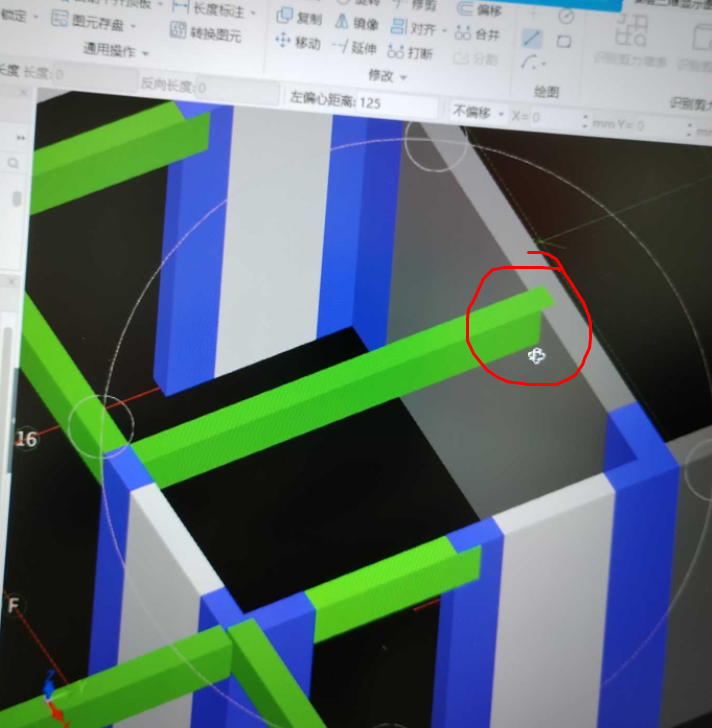Select the circle draw tool in 绘图
This screenshot has height=728, width=712.
(566, 17)
